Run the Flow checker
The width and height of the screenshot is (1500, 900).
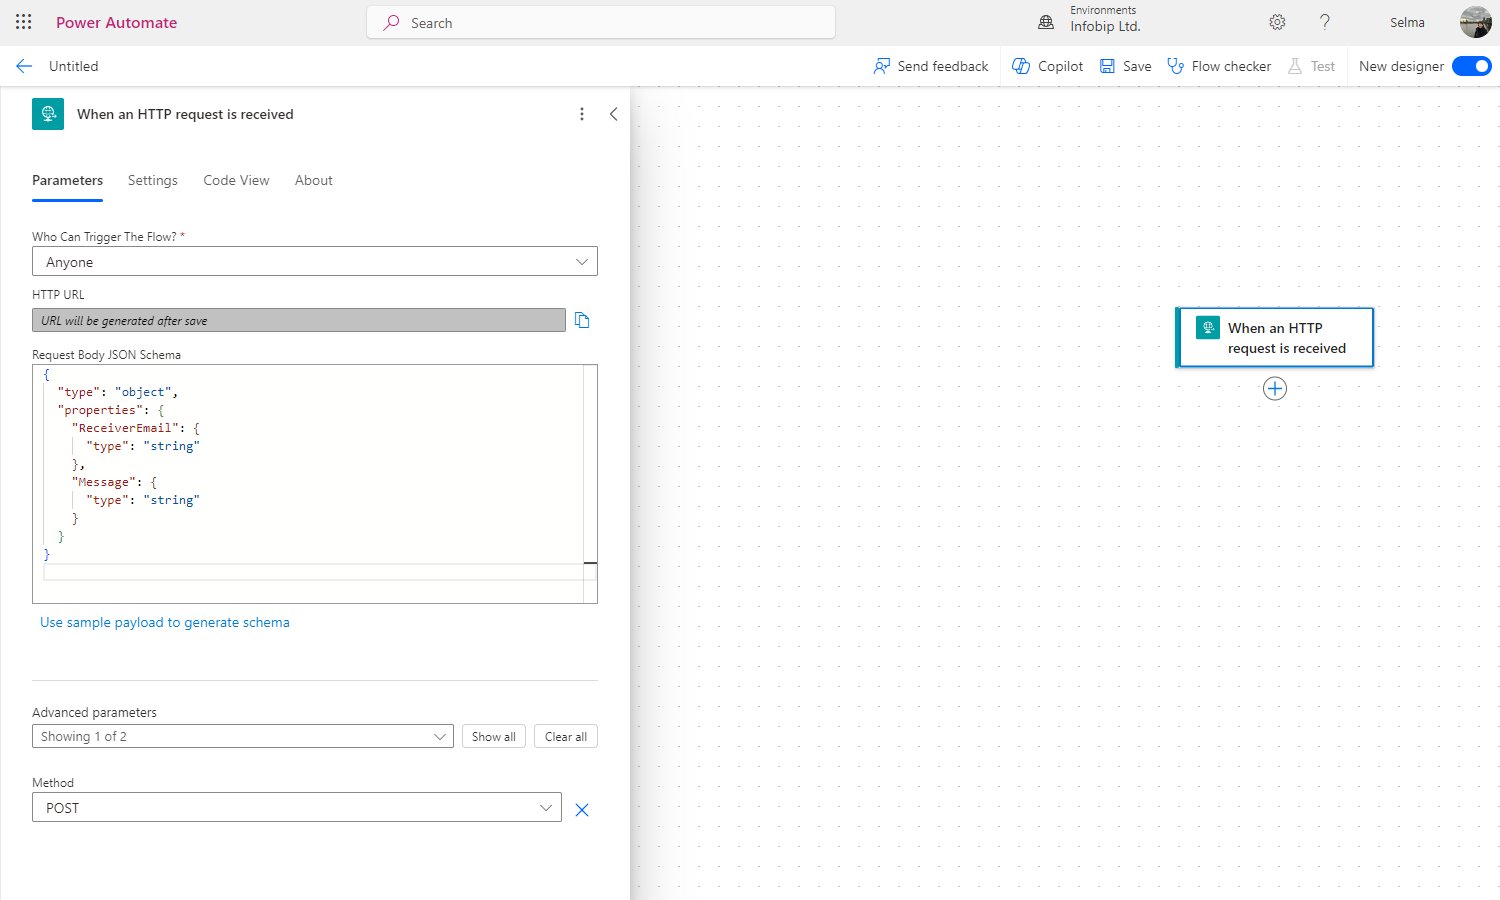point(1219,66)
